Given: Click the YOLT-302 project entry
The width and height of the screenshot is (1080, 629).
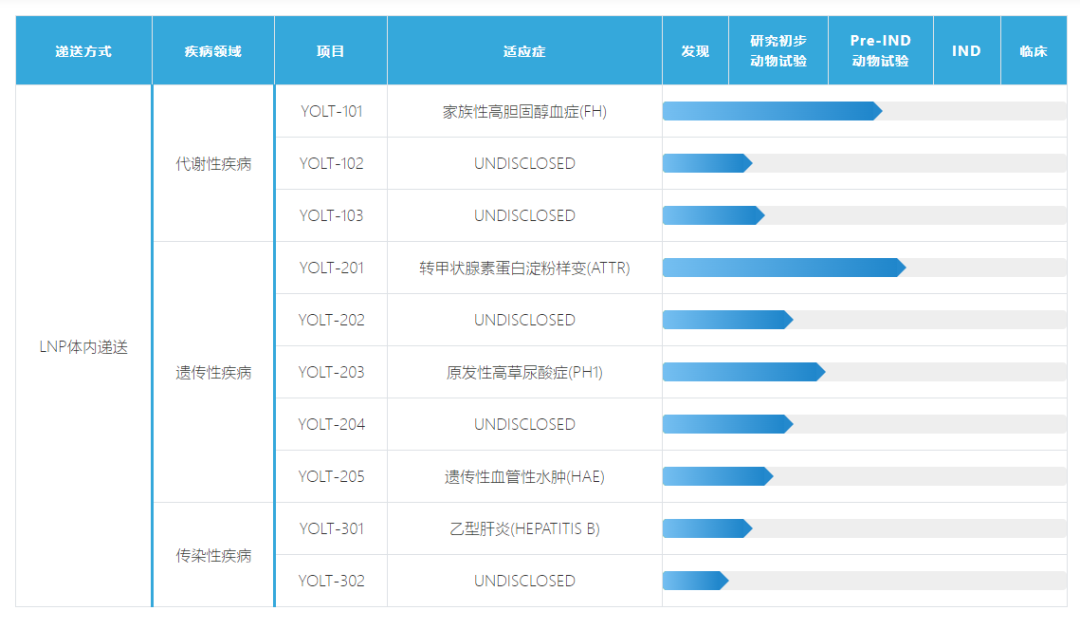Looking at the screenshot, I should tap(331, 581).
